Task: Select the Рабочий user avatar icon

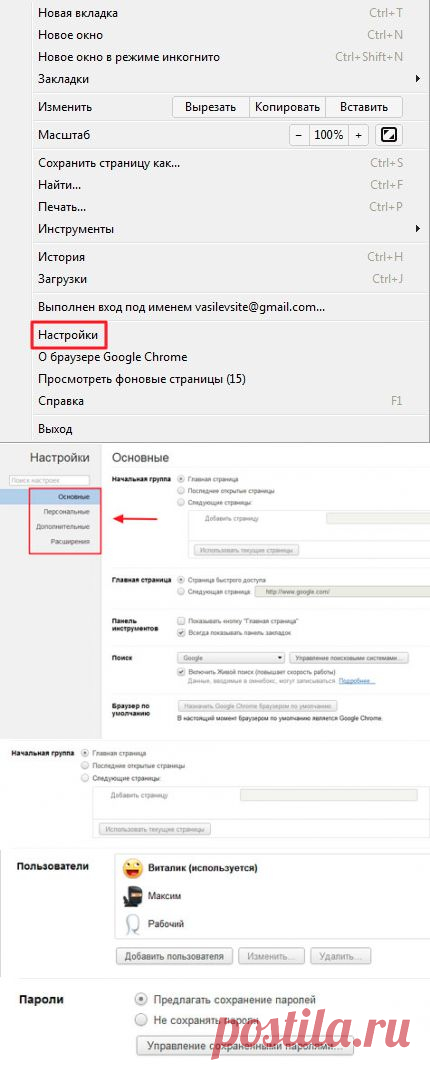Action: 132,923
